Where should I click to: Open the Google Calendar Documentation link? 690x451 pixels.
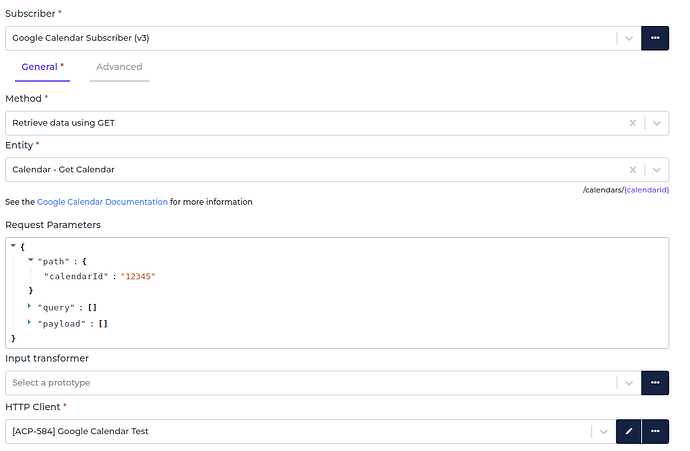tap(102, 202)
